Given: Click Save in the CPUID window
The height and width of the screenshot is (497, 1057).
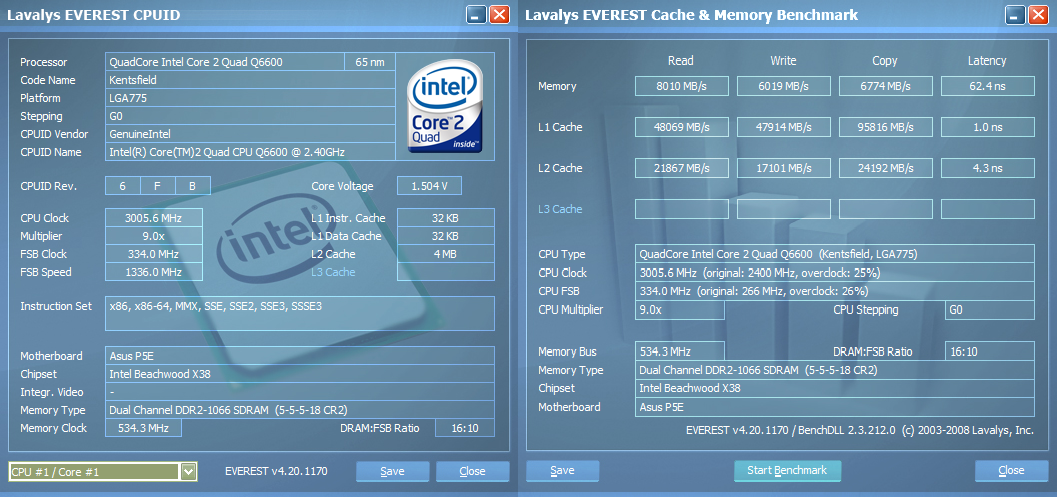Looking at the screenshot, I should (x=392, y=471).
